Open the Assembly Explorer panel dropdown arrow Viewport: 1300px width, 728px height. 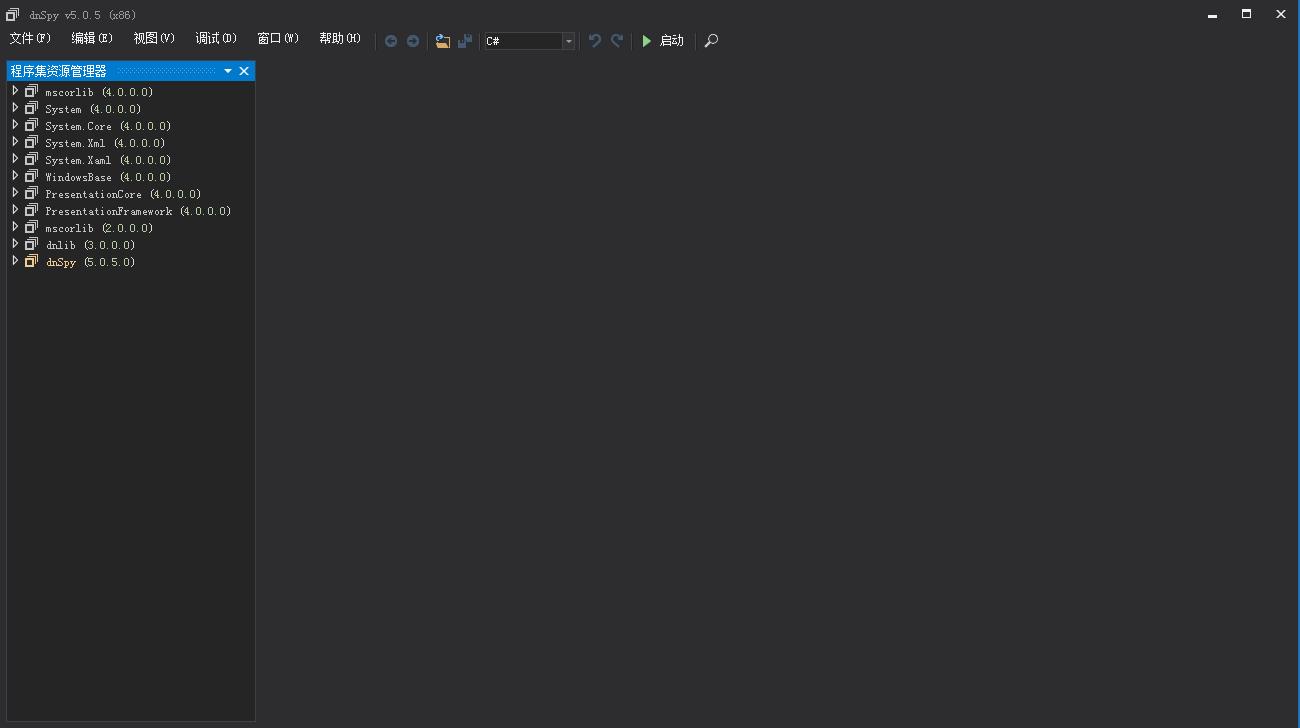[227, 70]
